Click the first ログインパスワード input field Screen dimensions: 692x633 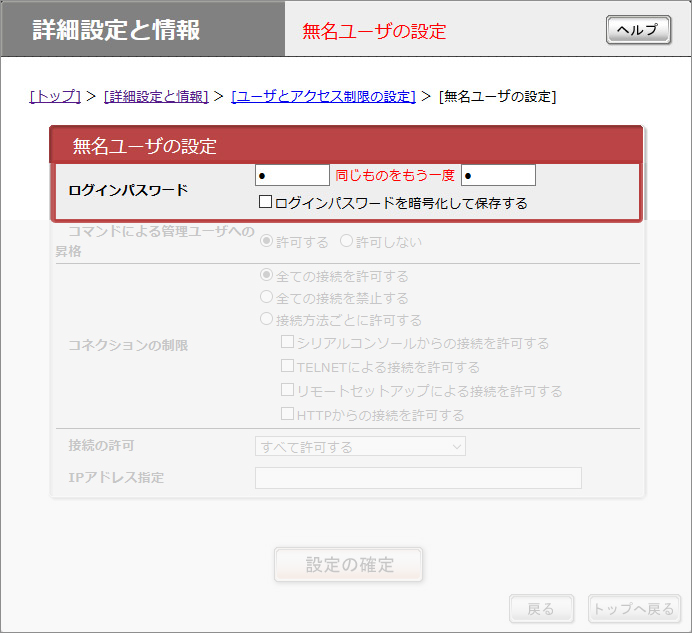(292, 176)
